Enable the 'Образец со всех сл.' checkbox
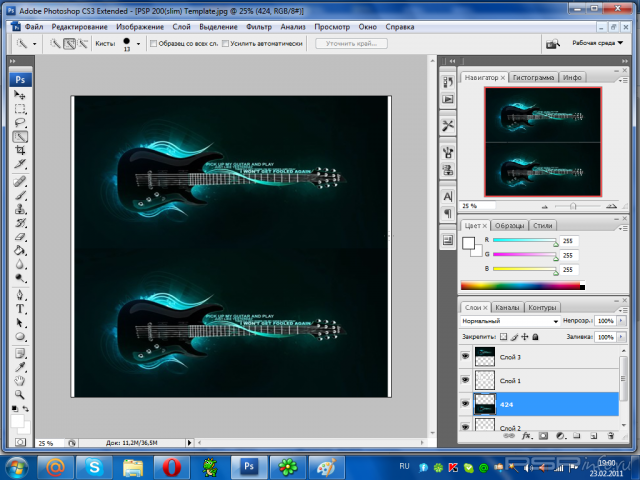Image resolution: width=640 pixels, height=480 pixels. tap(153, 44)
